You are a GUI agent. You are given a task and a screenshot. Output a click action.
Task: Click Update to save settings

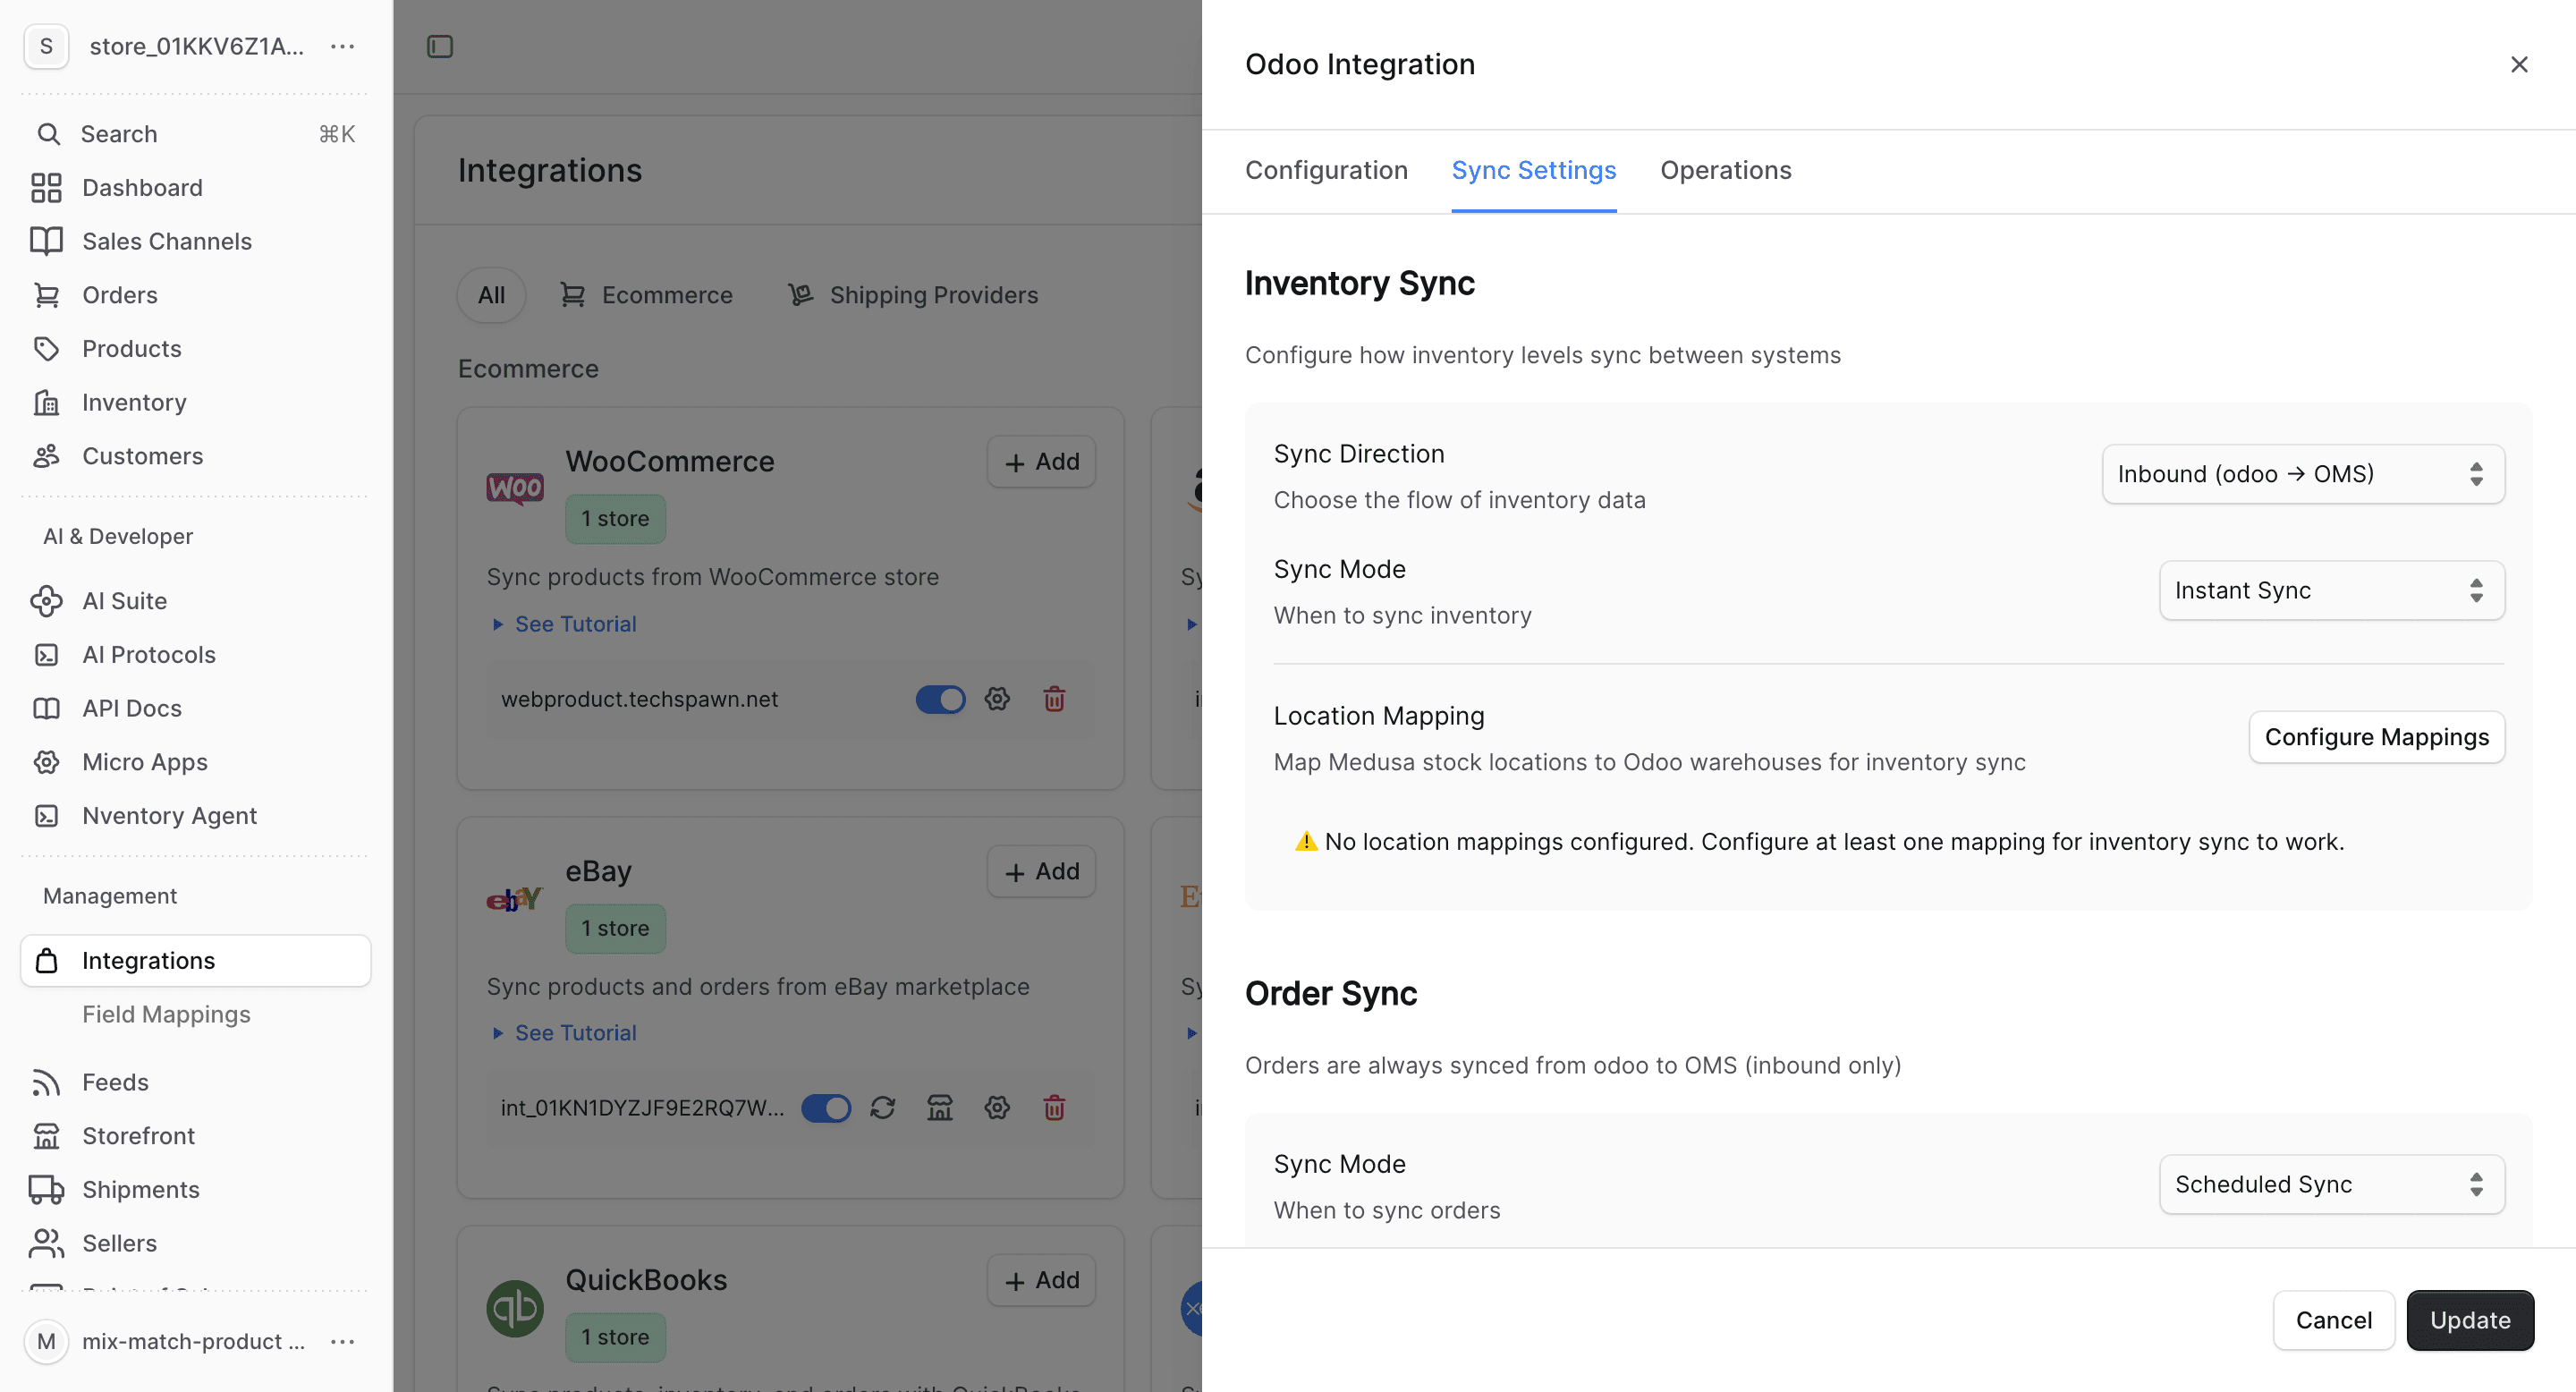point(2470,1320)
